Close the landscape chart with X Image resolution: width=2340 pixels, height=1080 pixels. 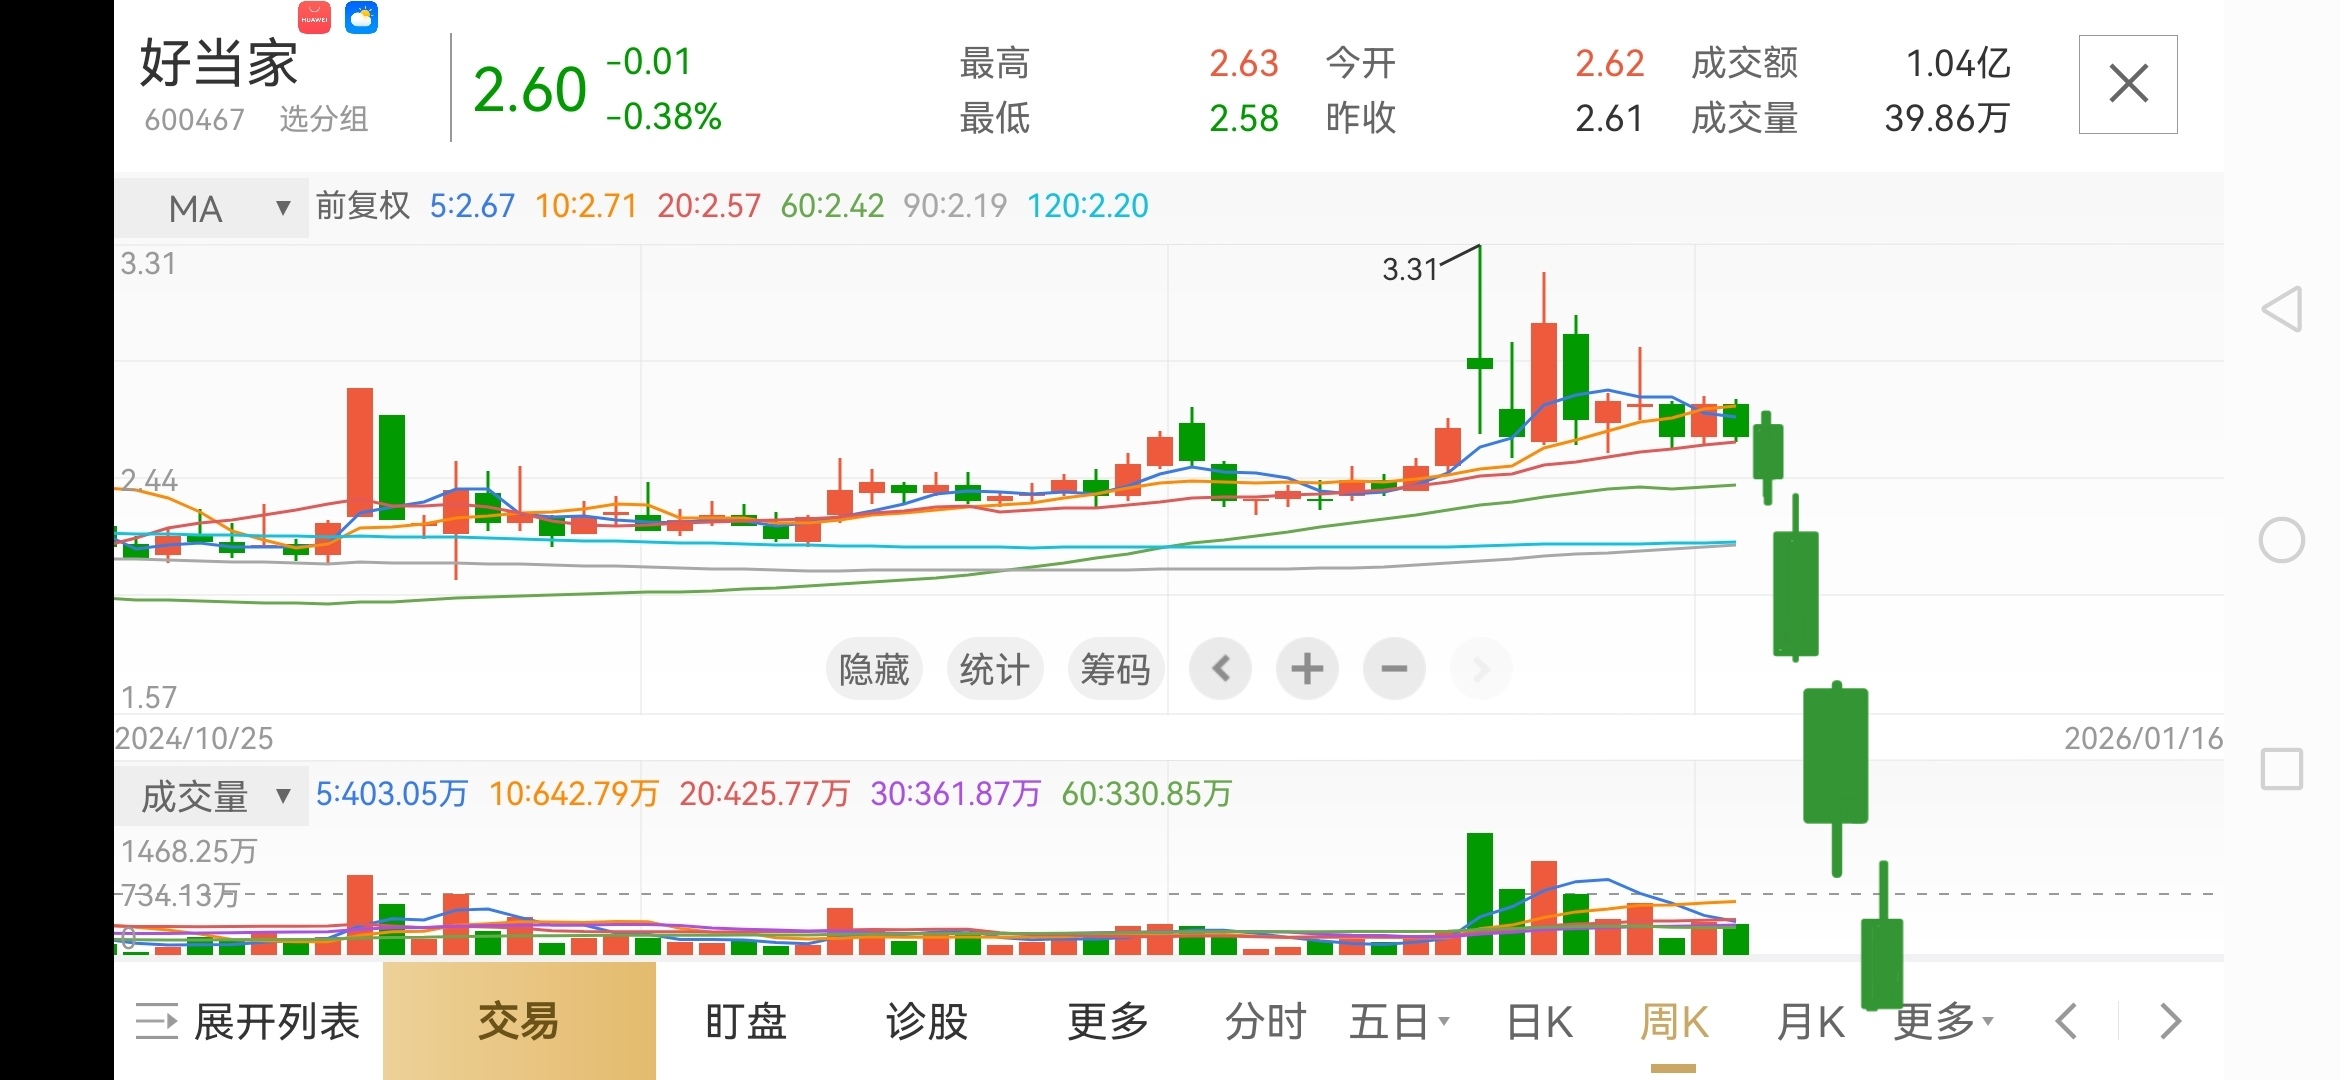click(x=2128, y=84)
